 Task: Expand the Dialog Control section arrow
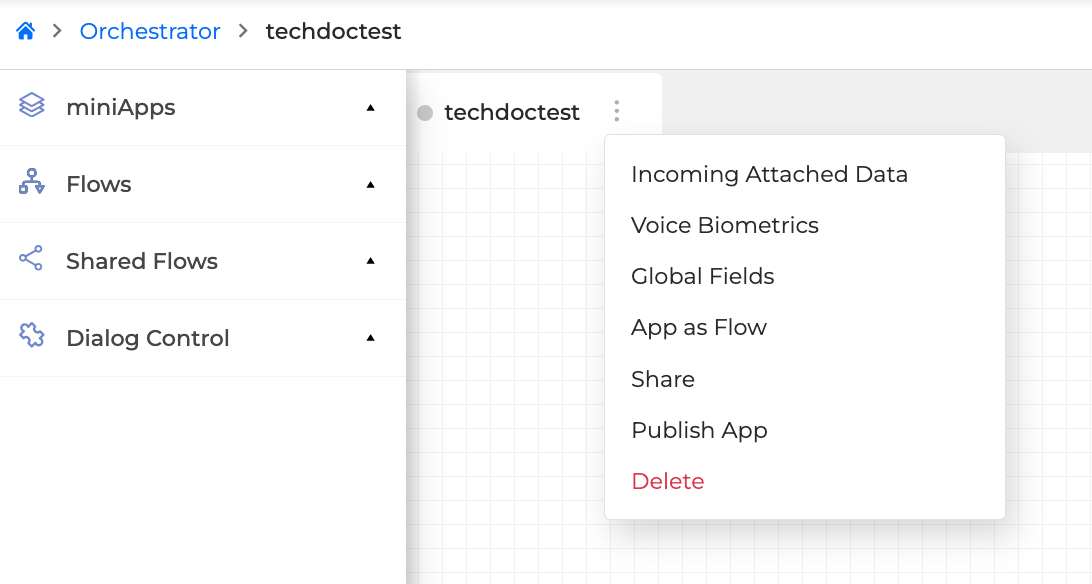point(371,338)
